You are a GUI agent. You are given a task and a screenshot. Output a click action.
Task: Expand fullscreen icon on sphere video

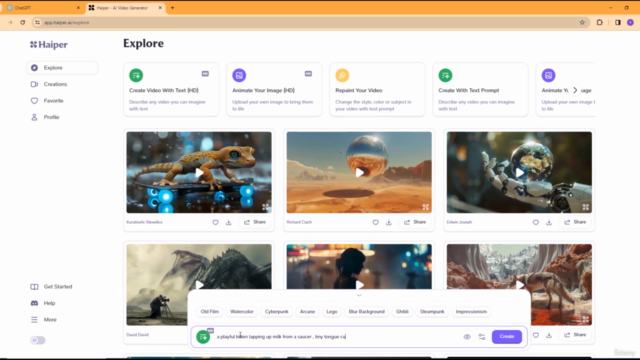tap(425, 207)
